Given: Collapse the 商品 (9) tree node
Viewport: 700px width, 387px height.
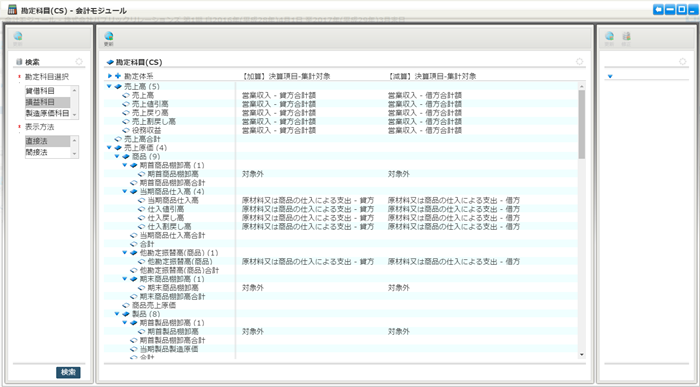Looking at the screenshot, I should pos(117,156).
